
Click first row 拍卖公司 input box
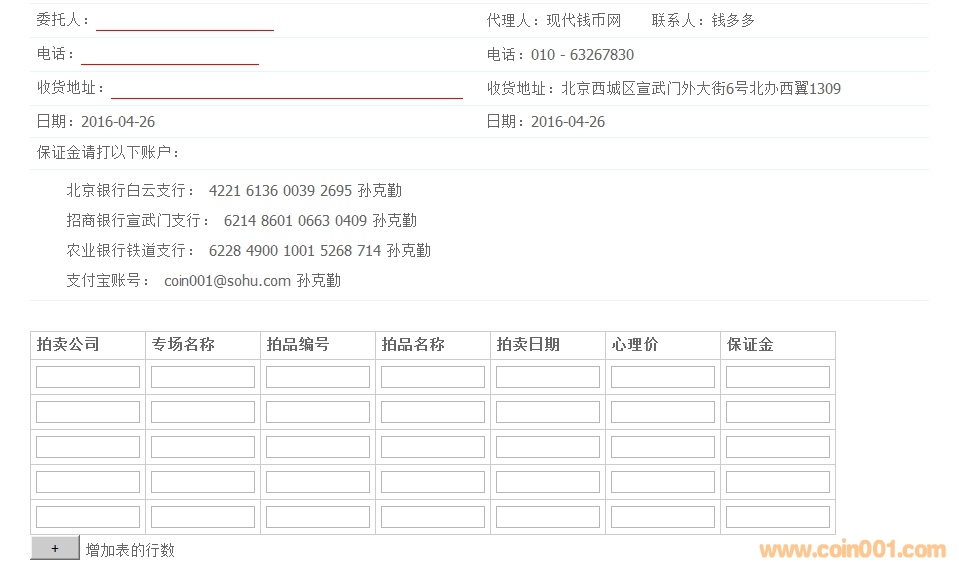pos(88,377)
